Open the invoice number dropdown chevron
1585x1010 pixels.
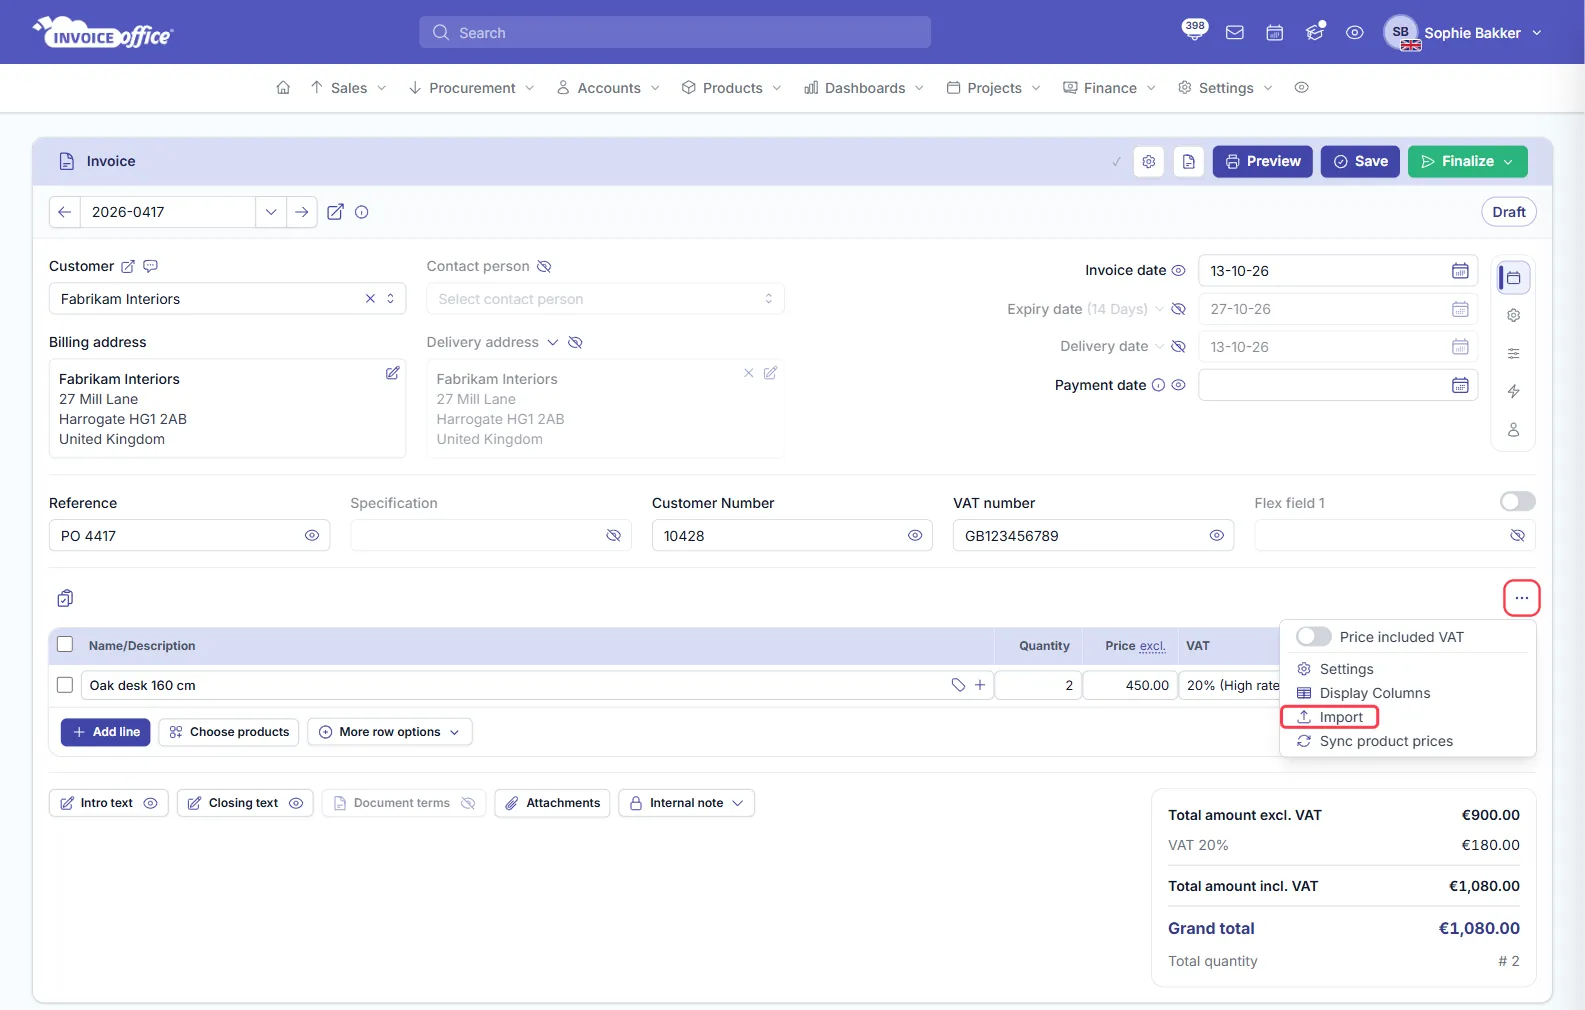click(x=271, y=212)
